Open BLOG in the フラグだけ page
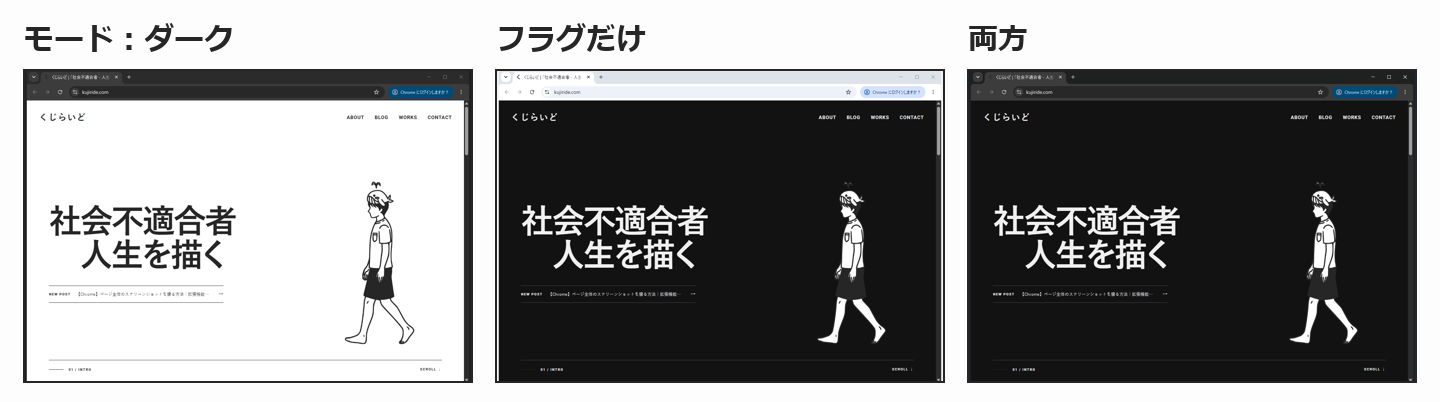This screenshot has width=1440, height=402. (853, 117)
